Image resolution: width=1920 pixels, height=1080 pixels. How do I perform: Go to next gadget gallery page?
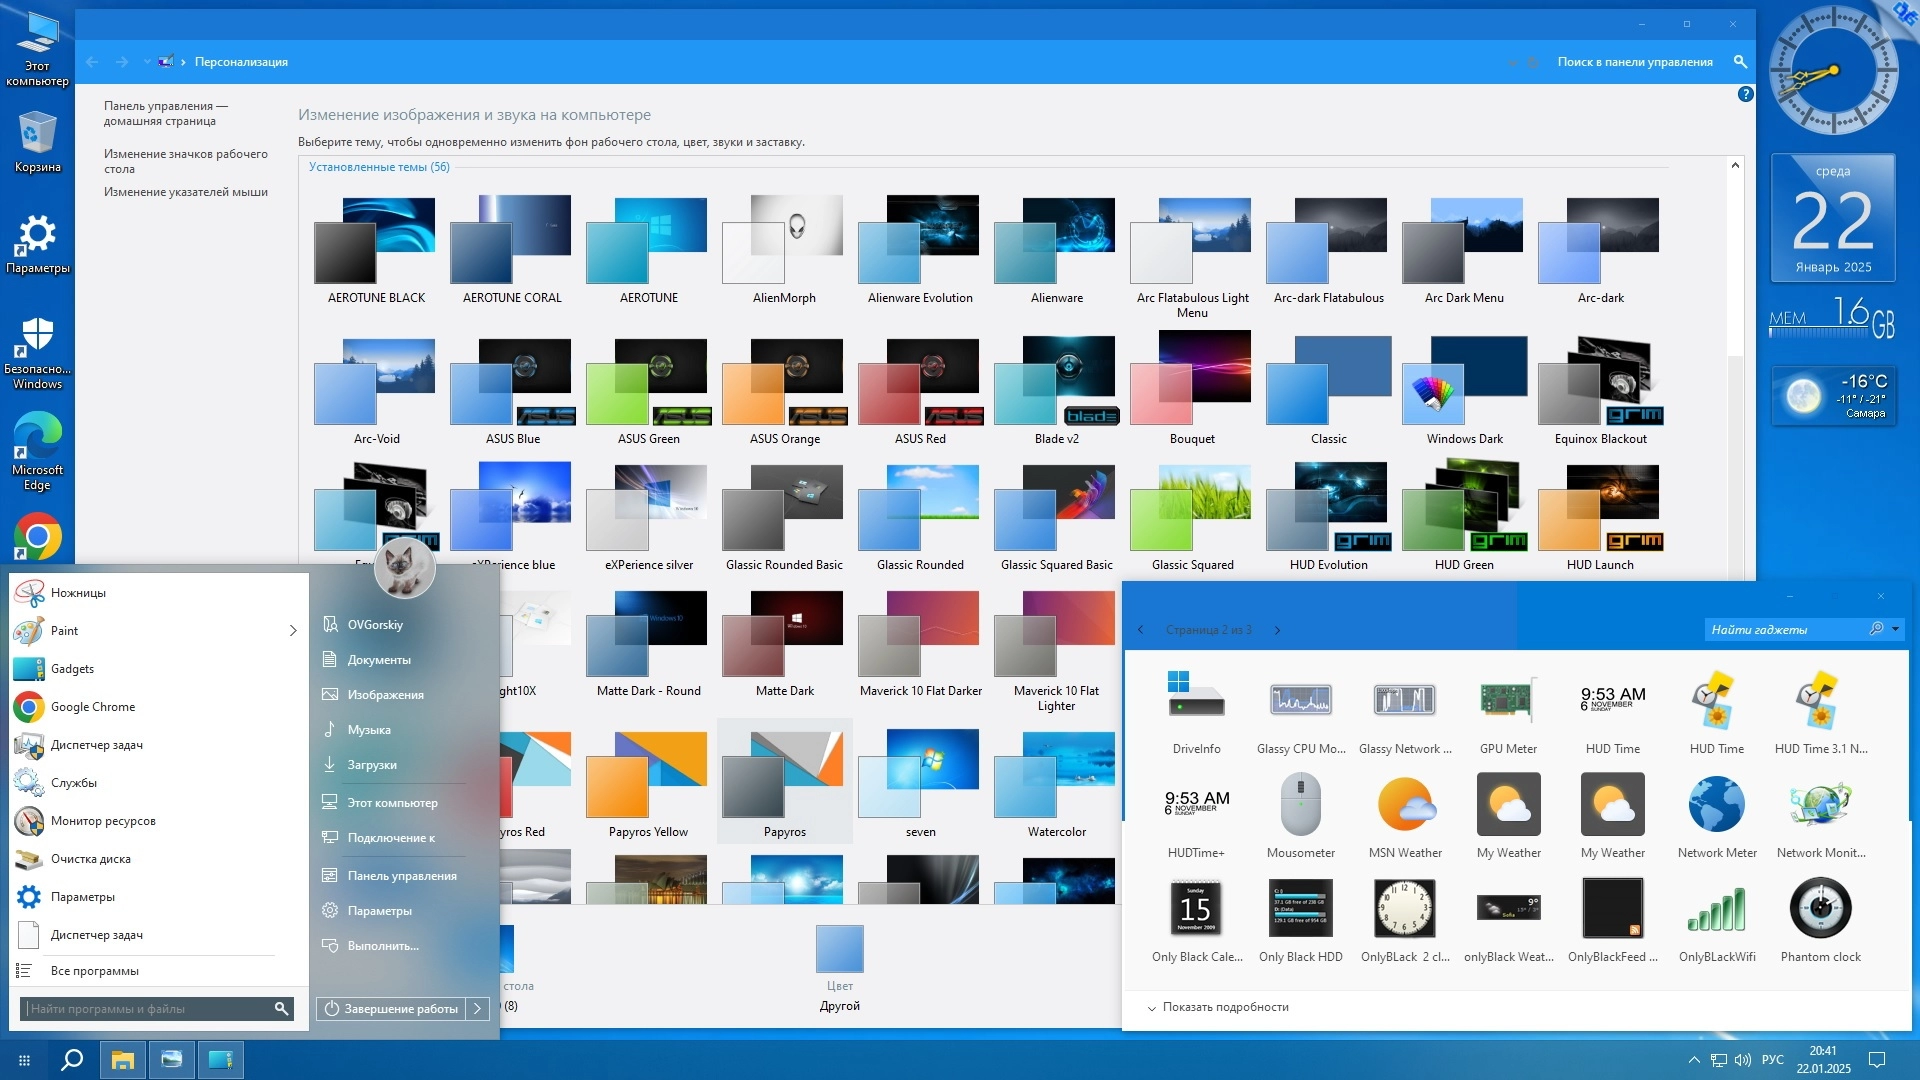(x=1277, y=630)
